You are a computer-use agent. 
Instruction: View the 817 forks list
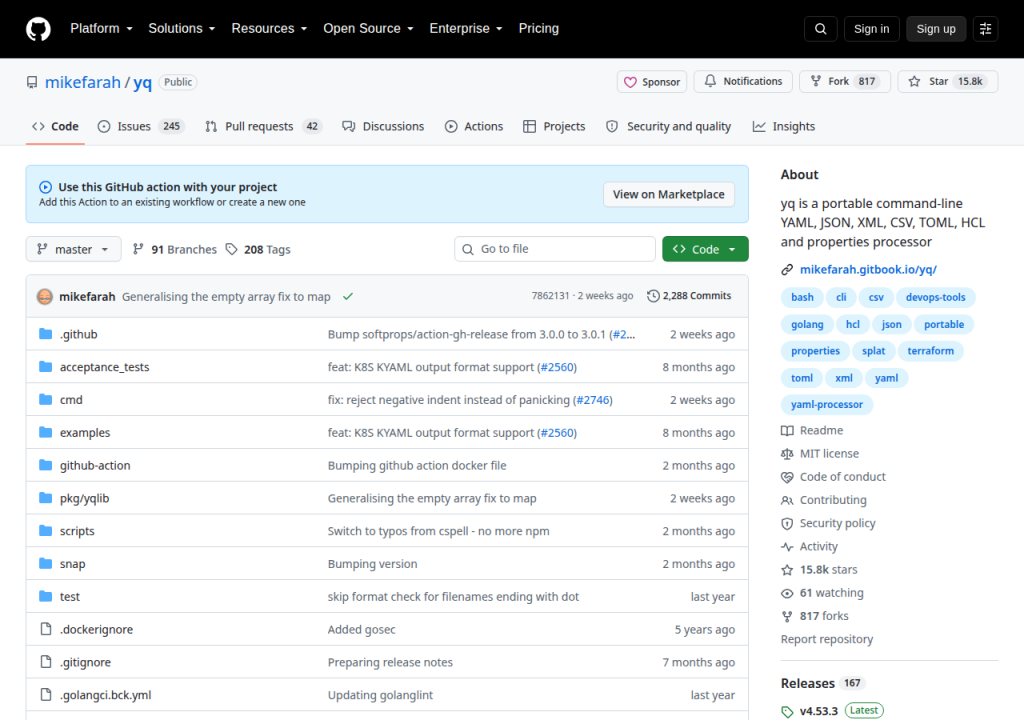[x=814, y=616]
